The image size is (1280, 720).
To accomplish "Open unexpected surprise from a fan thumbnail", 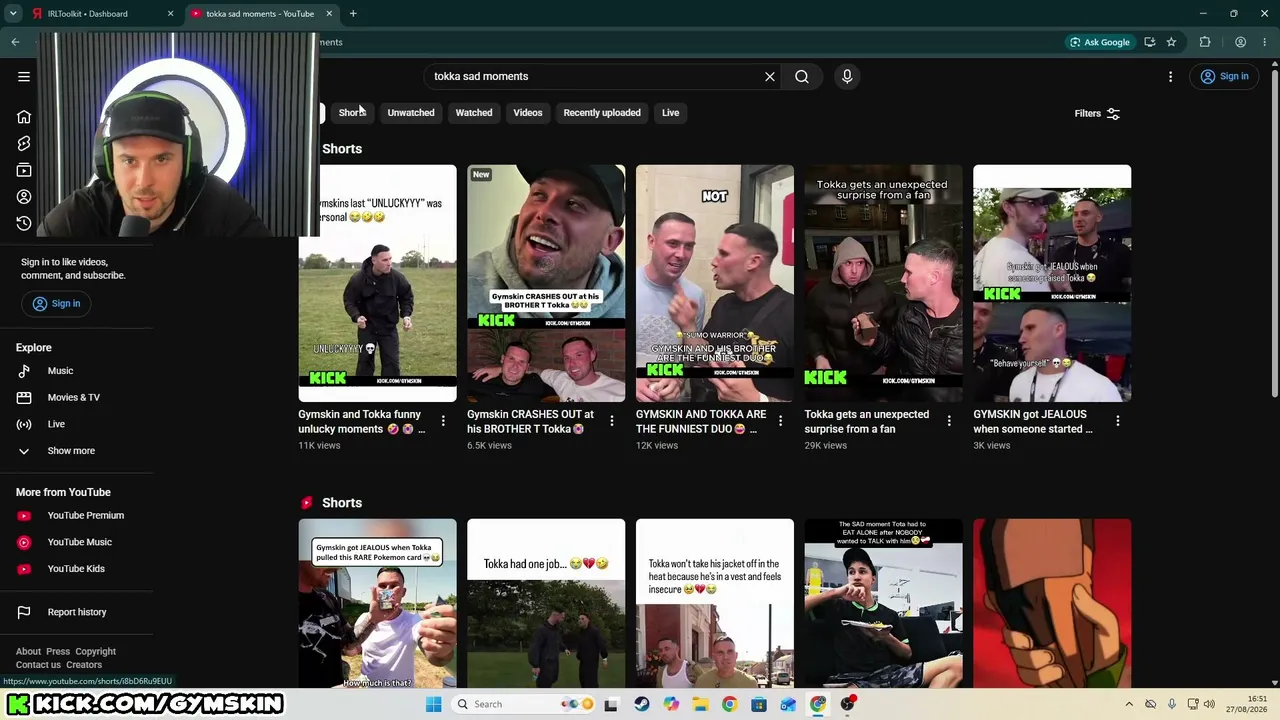I will coord(884,283).
